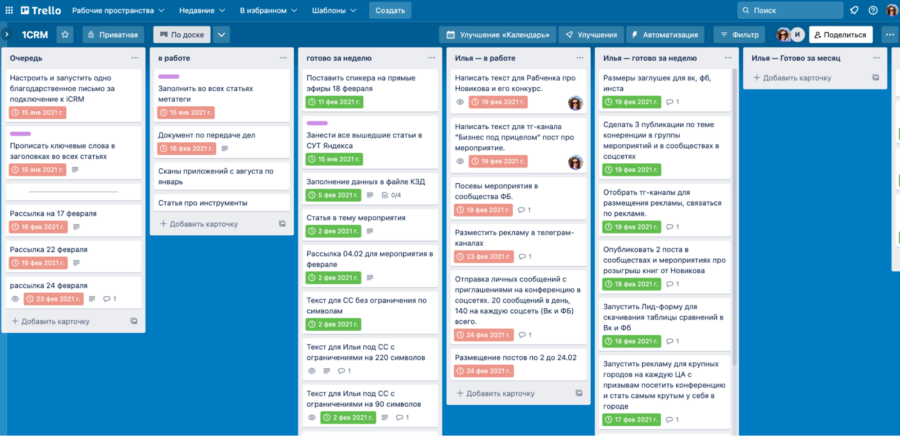The width and height of the screenshot is (900, 436).
Task: Open the help question mark icon
Action: tap(873, 10)
